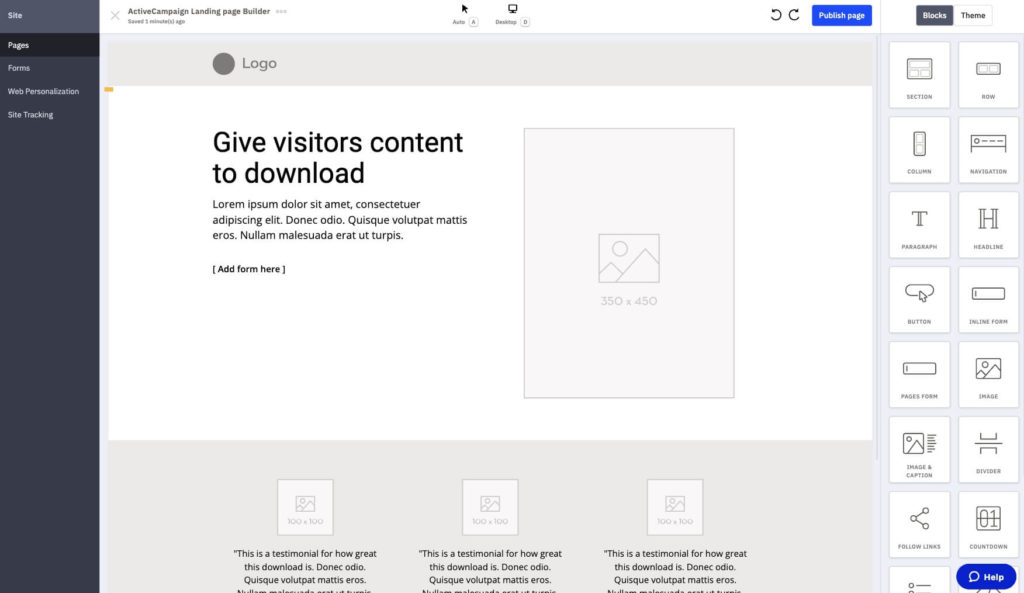Screen dimensions: 1024x593
Task: Redo the last change
Action: click(794, 15)
